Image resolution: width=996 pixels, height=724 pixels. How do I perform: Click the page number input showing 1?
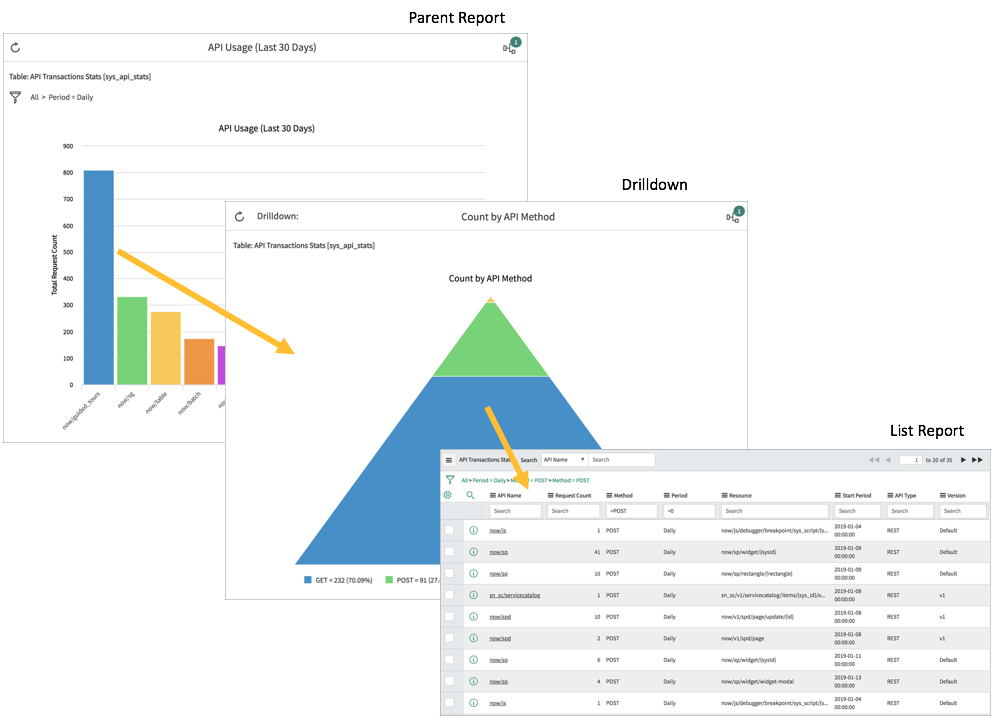(912, 460)
